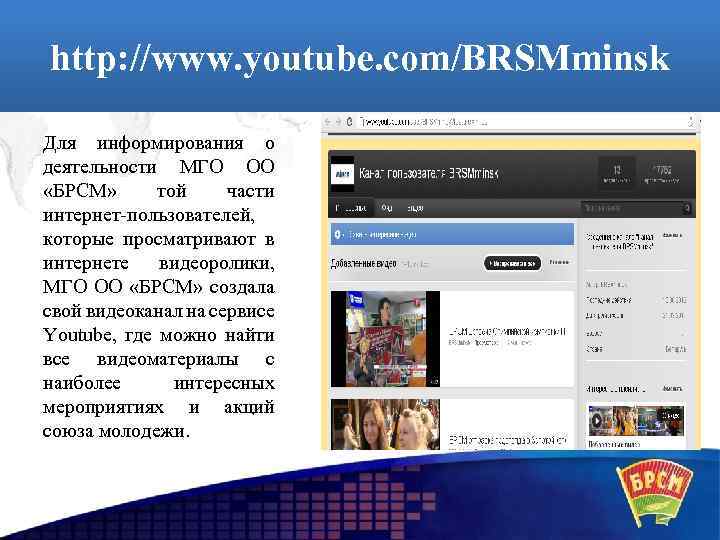Viewport: 720px width, 540px height.
Task: Click the browser forward arrow
Action: pyautogui.click(x=338, y=122)
